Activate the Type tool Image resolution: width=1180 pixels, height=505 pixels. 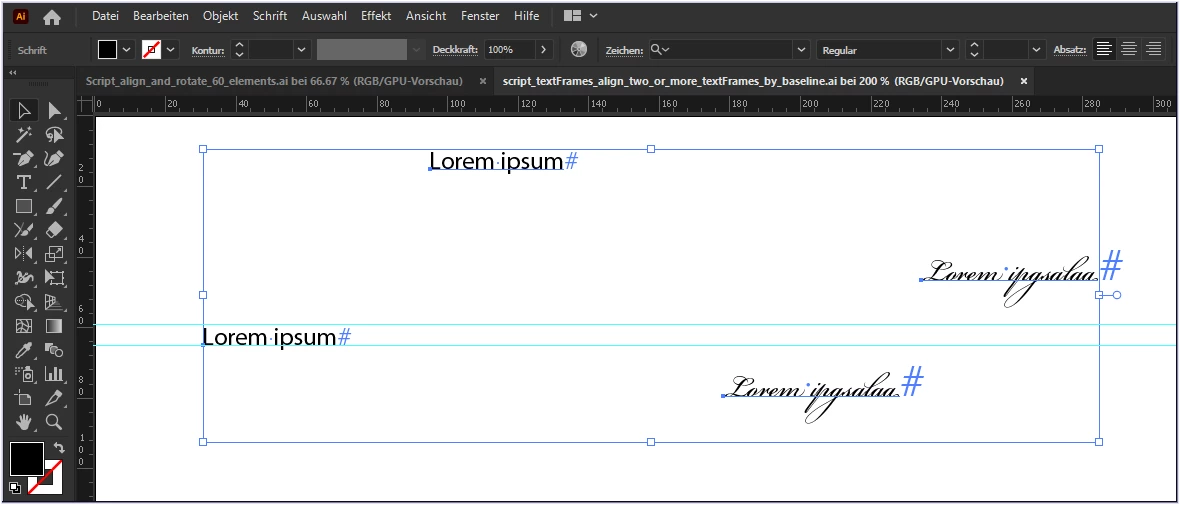click(24, 182)
